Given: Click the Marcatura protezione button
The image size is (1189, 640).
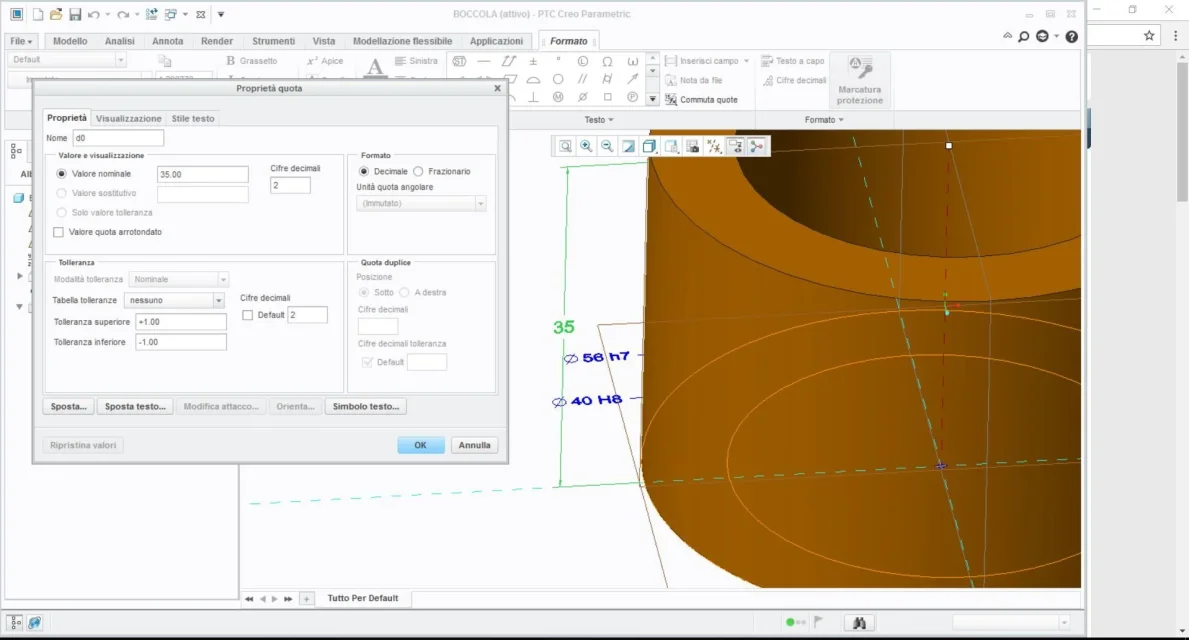Looking at the screenshot, I should [x=860, y=80].
